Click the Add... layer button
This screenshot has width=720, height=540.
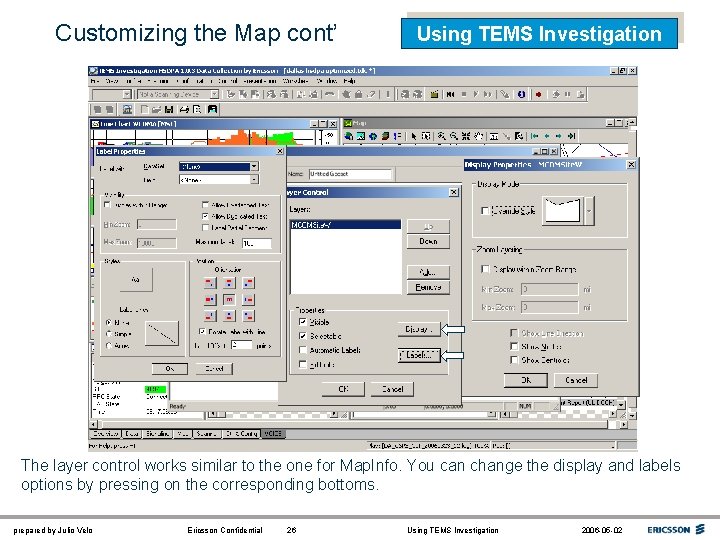[x=428, y=272]
